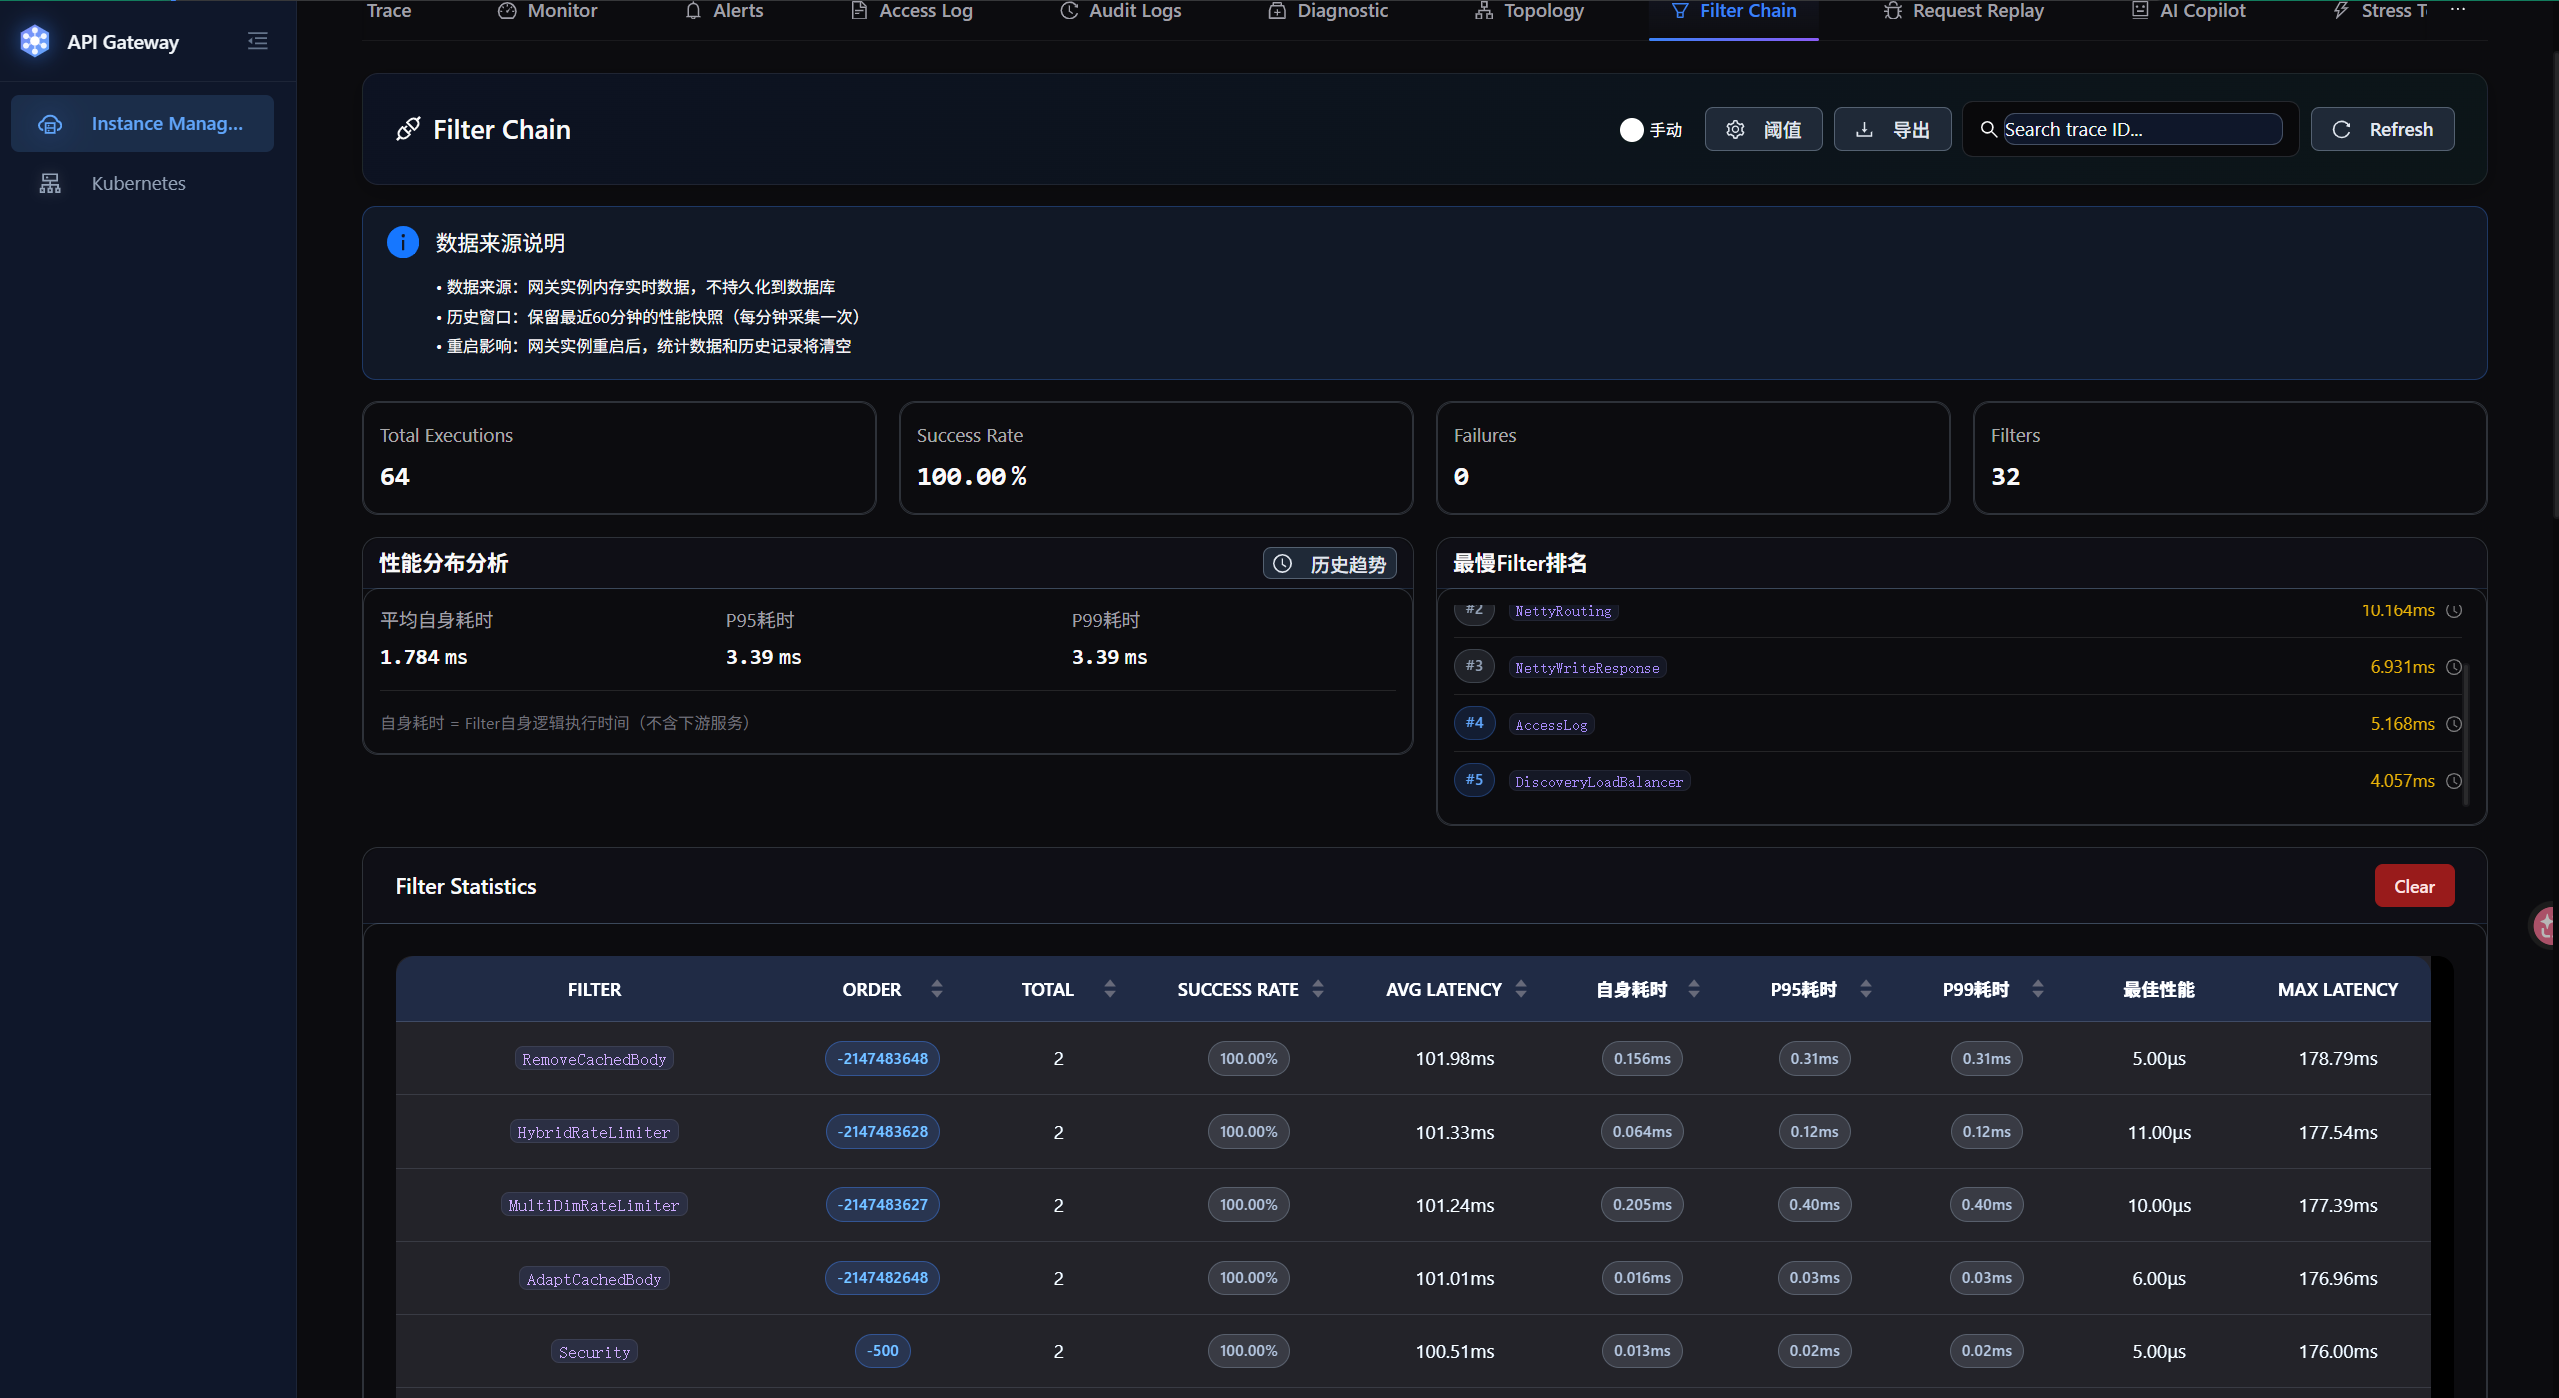Sort table by 自身耗时 column

[1694, 989]
